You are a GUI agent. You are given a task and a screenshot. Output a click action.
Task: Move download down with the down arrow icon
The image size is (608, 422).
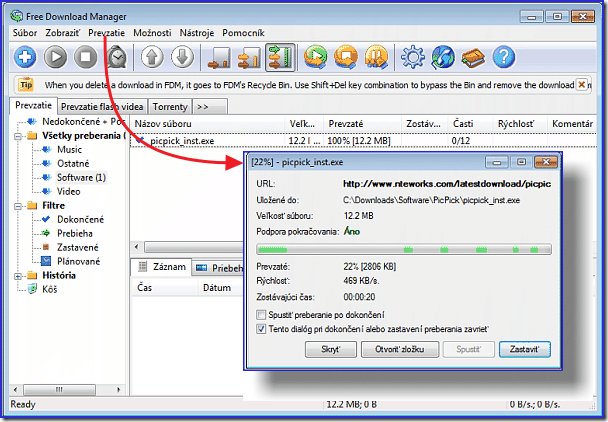coord(182,57)
